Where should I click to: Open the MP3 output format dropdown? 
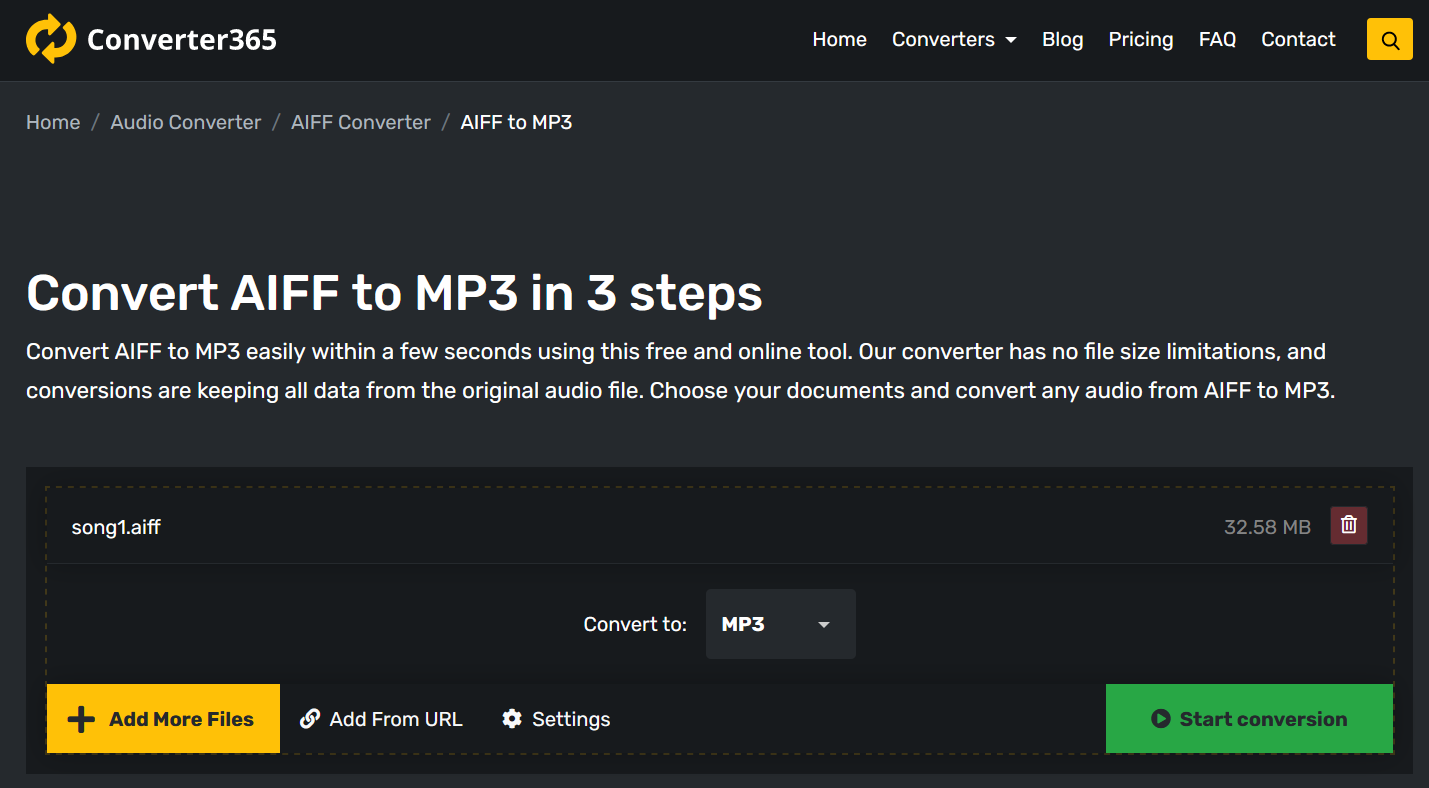click(780, 624)
